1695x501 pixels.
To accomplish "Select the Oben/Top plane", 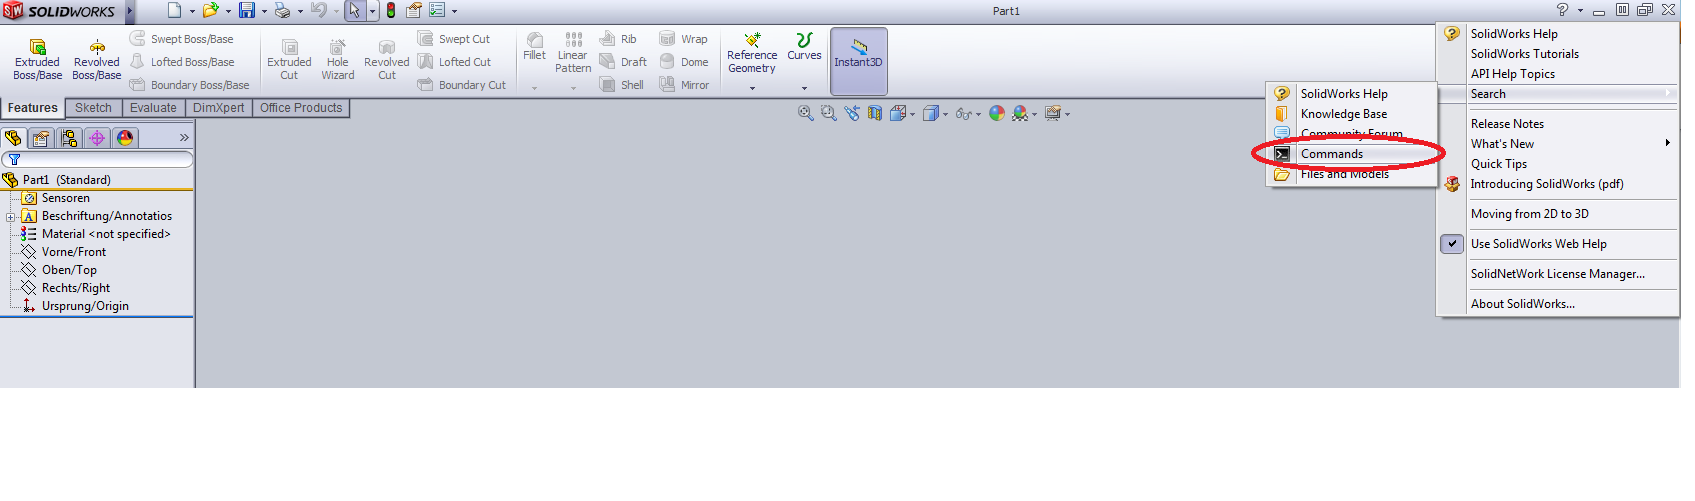I will [x=59, y=270].
